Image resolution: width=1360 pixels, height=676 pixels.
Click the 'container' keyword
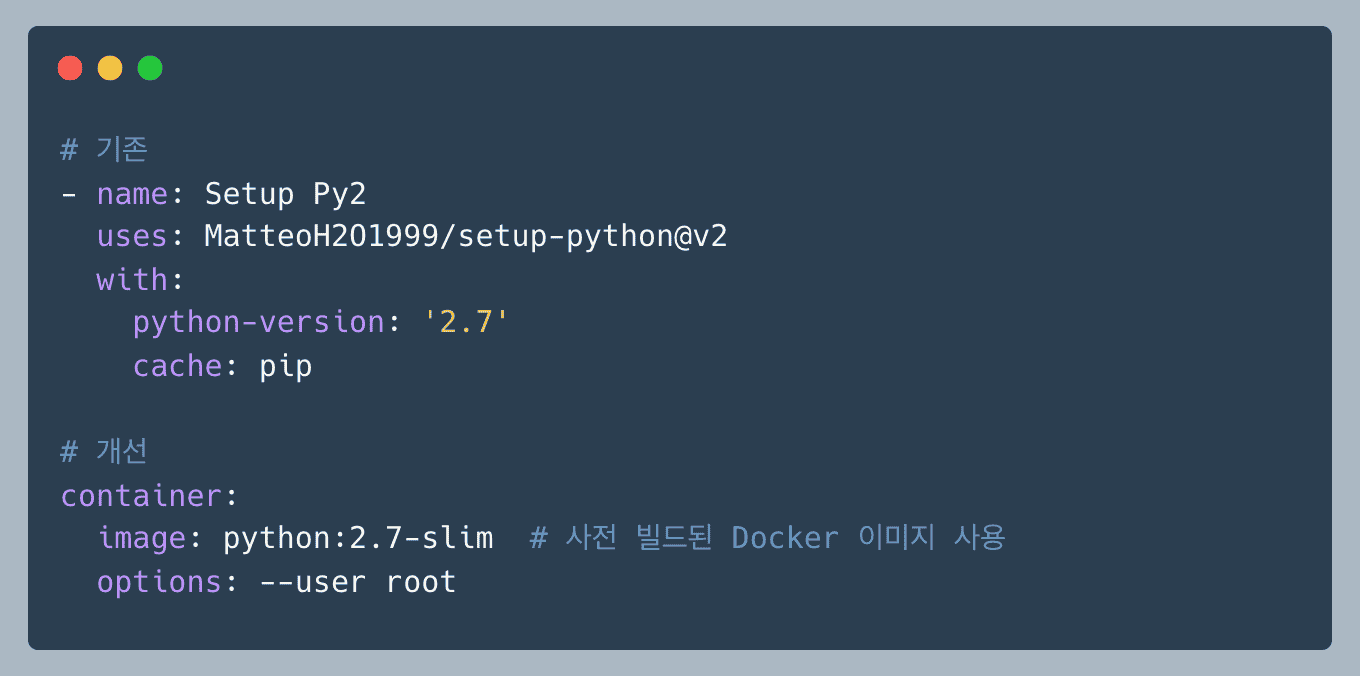(x=141, y=495)
